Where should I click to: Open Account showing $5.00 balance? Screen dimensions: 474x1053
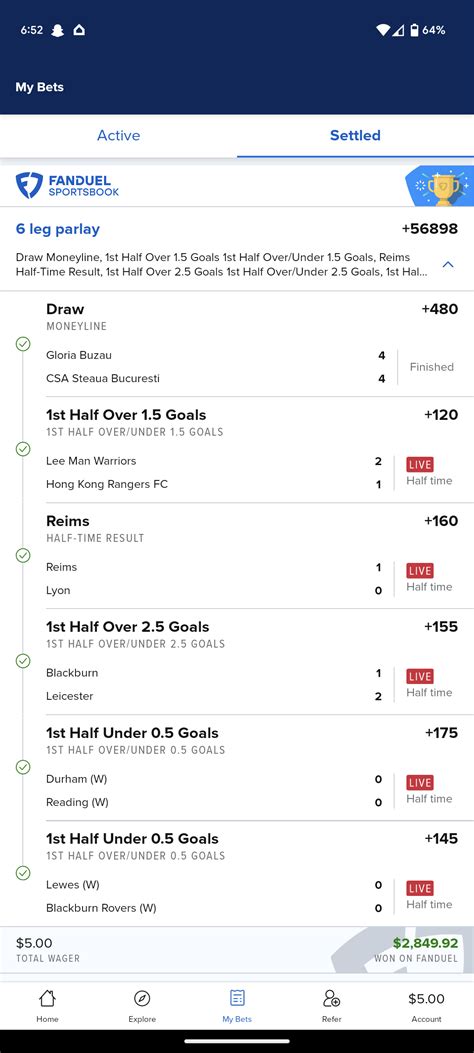(426, 1007)
